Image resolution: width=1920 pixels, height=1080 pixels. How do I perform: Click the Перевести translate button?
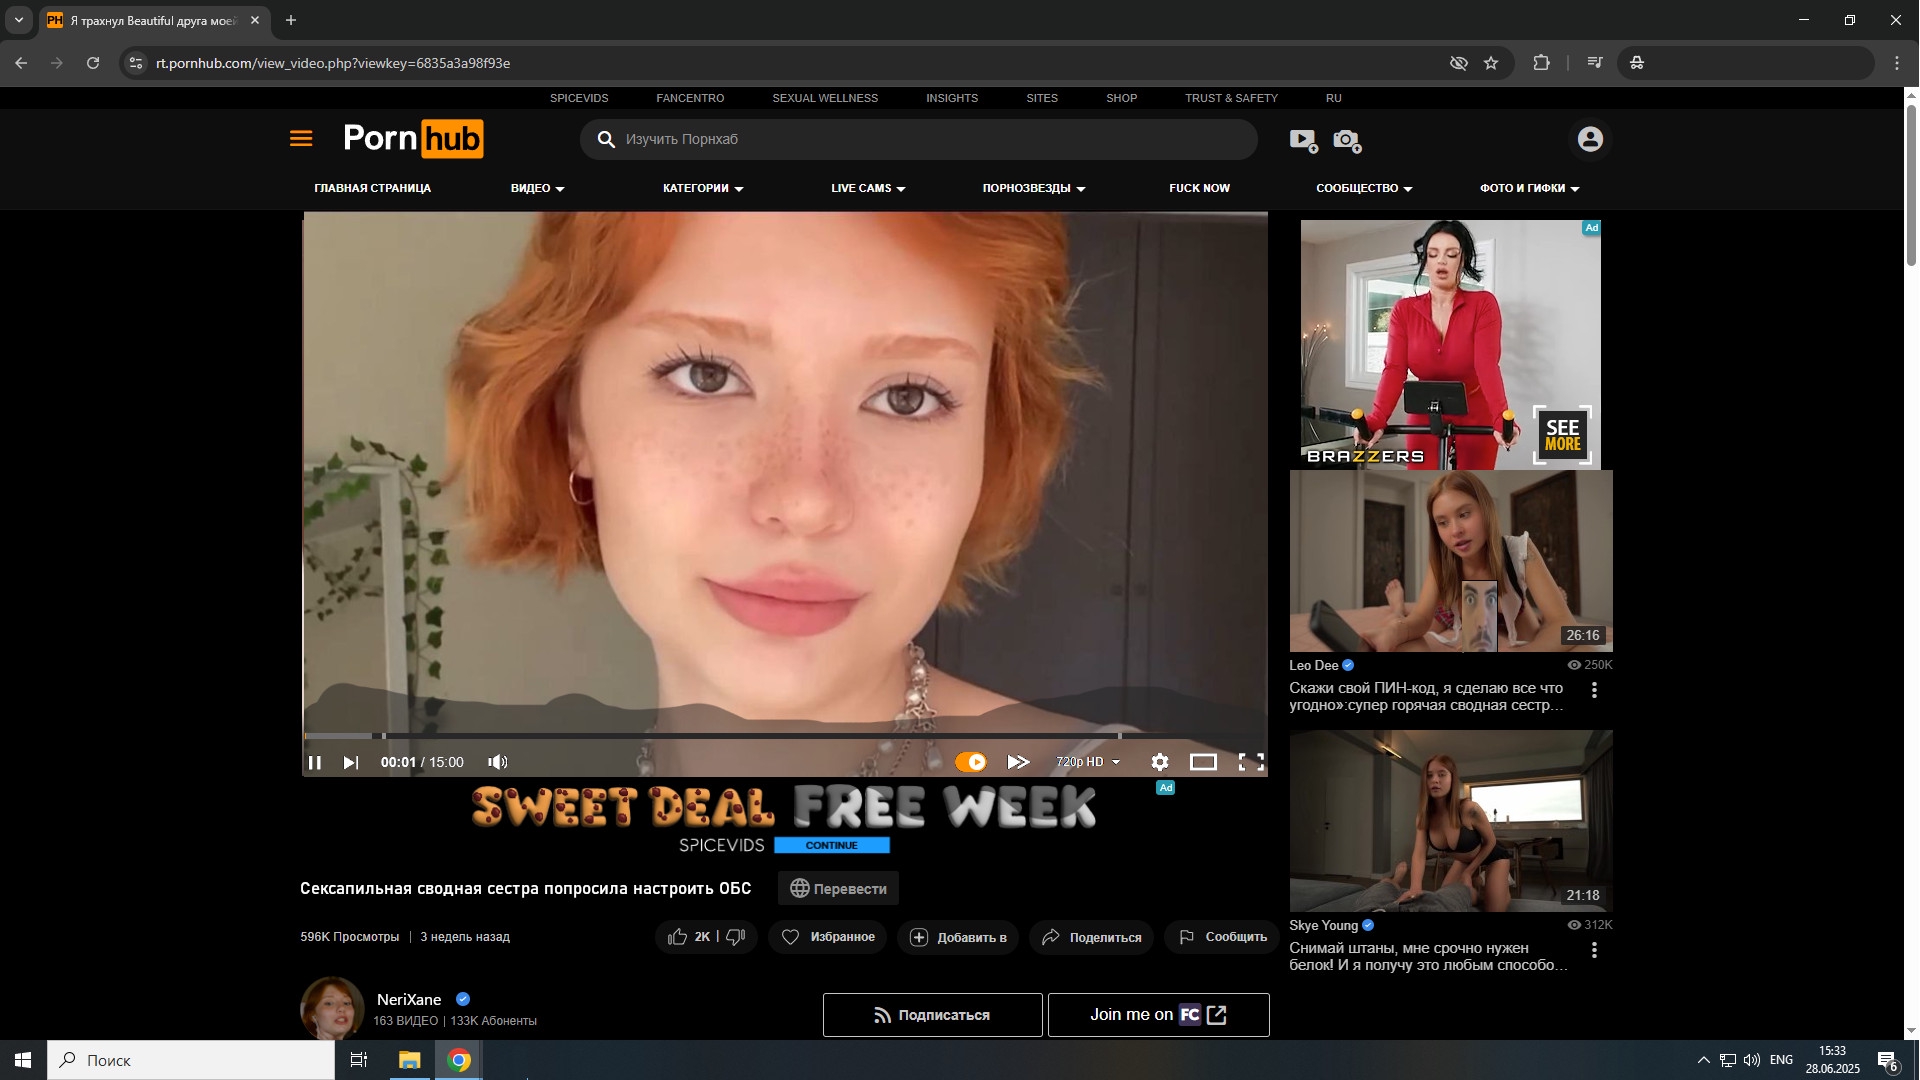[838, 889]
